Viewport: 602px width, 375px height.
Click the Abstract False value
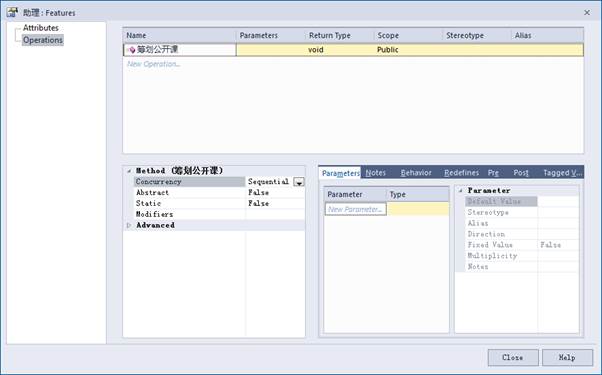tap(258, 192)
